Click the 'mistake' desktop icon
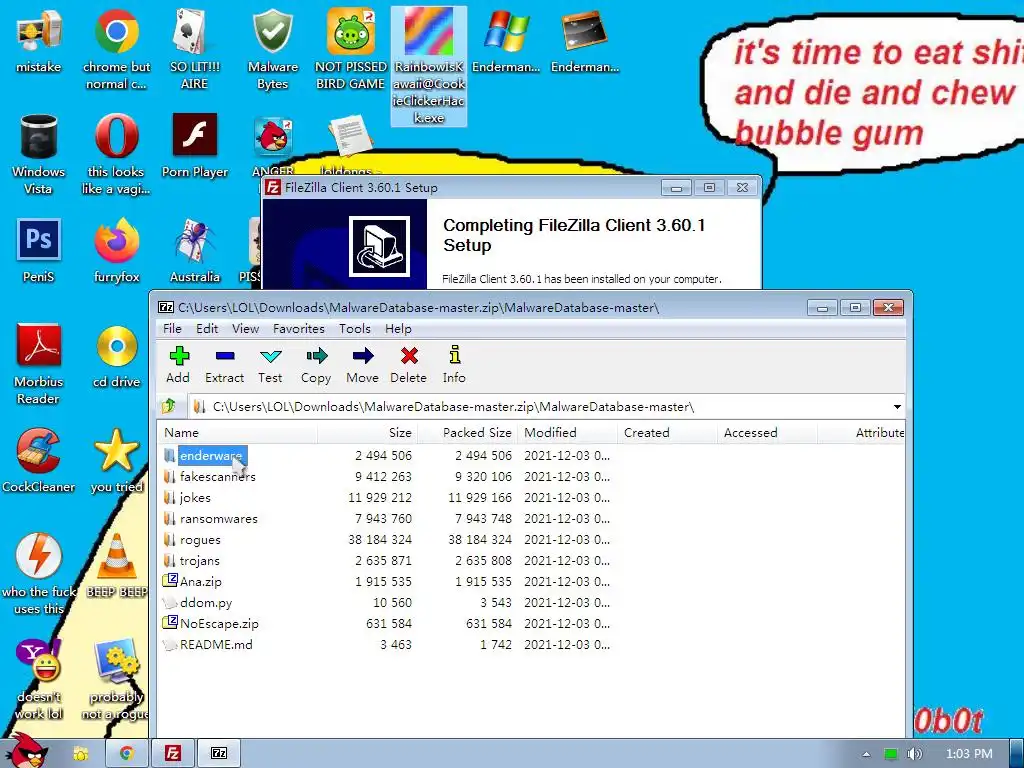 (x=38, y=42)
